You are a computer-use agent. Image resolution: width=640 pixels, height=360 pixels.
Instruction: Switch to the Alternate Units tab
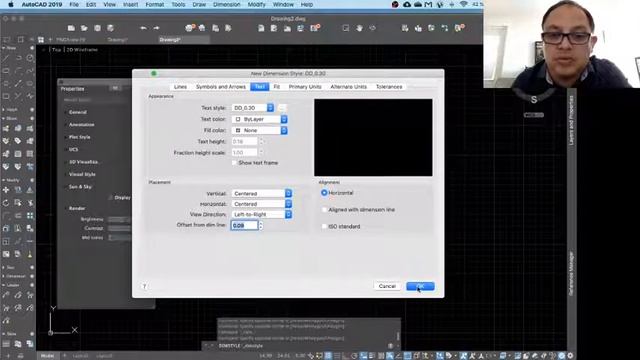pos(349,87)
